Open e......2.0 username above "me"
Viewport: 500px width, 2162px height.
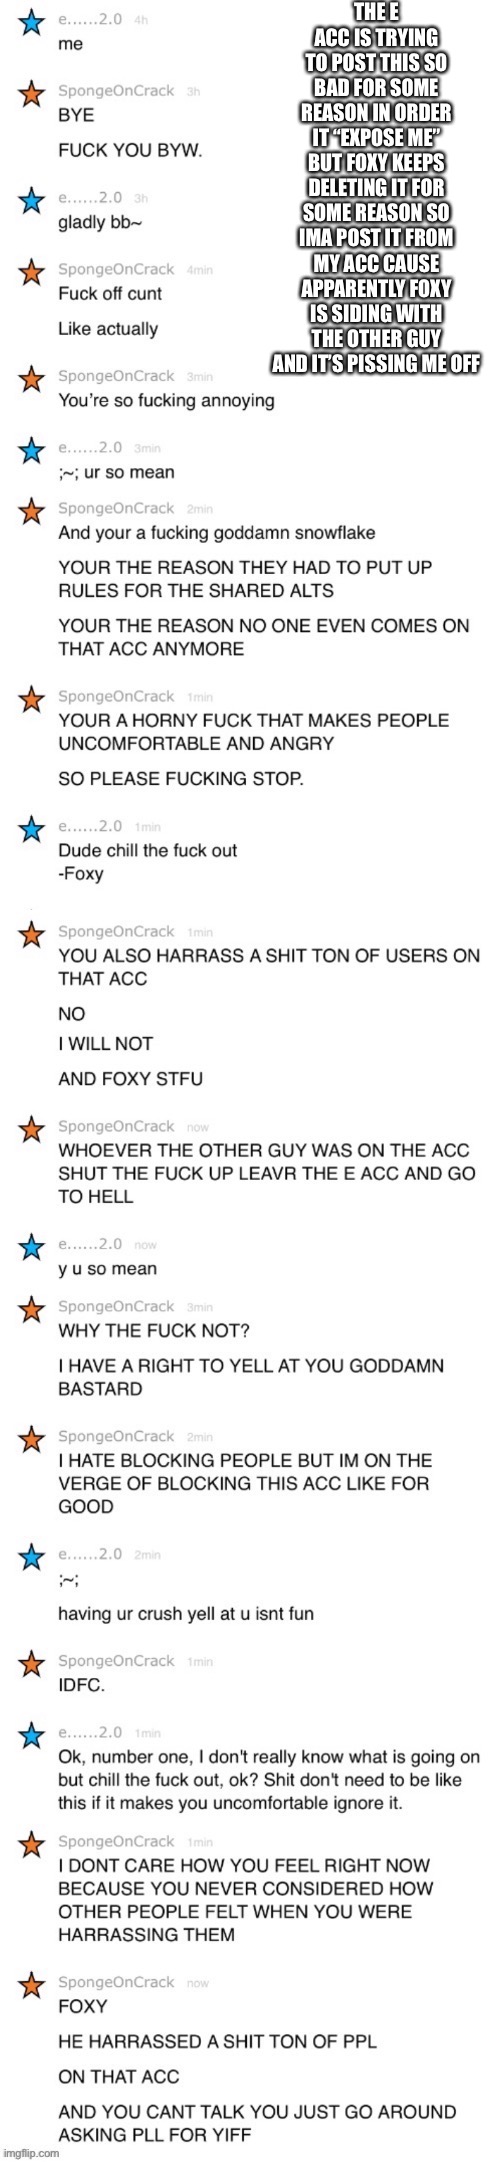click(90, 19)
